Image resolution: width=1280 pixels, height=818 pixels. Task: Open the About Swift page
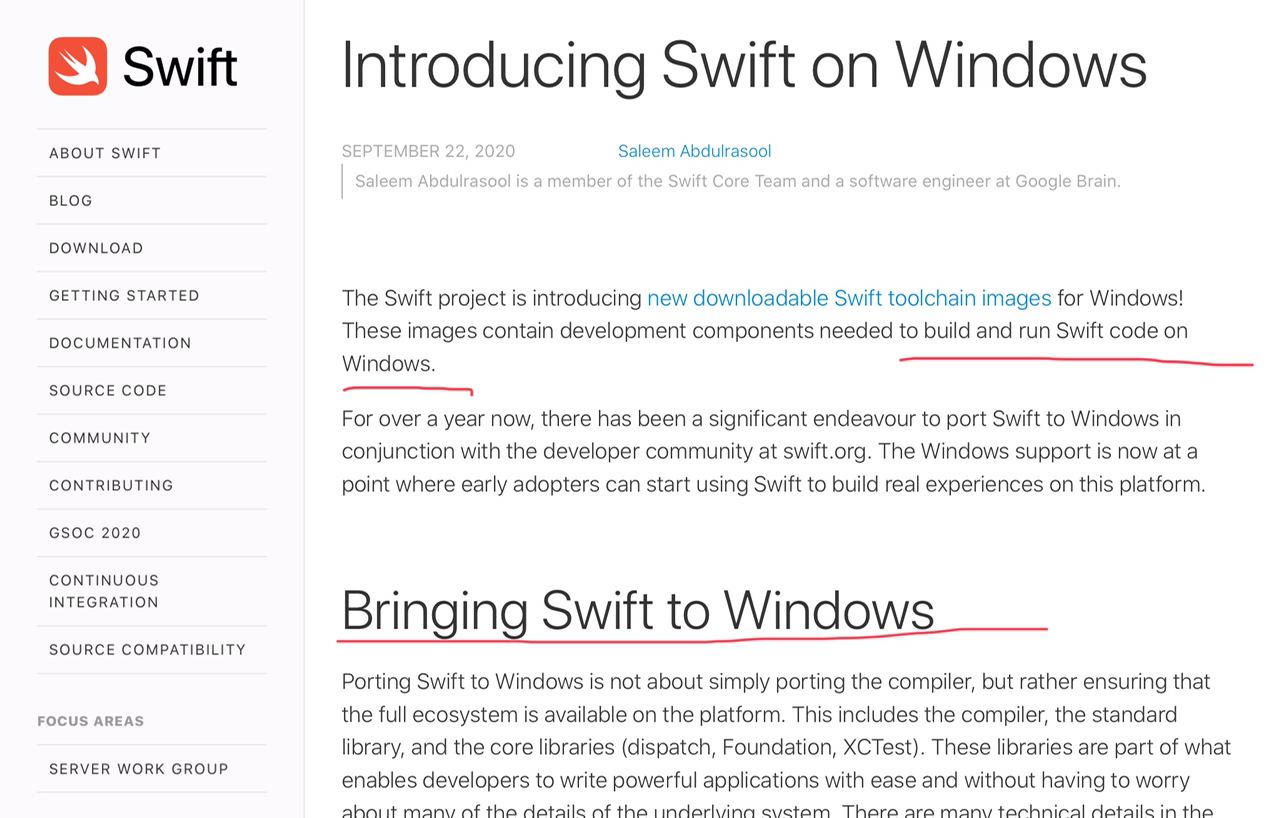(105, 153)
